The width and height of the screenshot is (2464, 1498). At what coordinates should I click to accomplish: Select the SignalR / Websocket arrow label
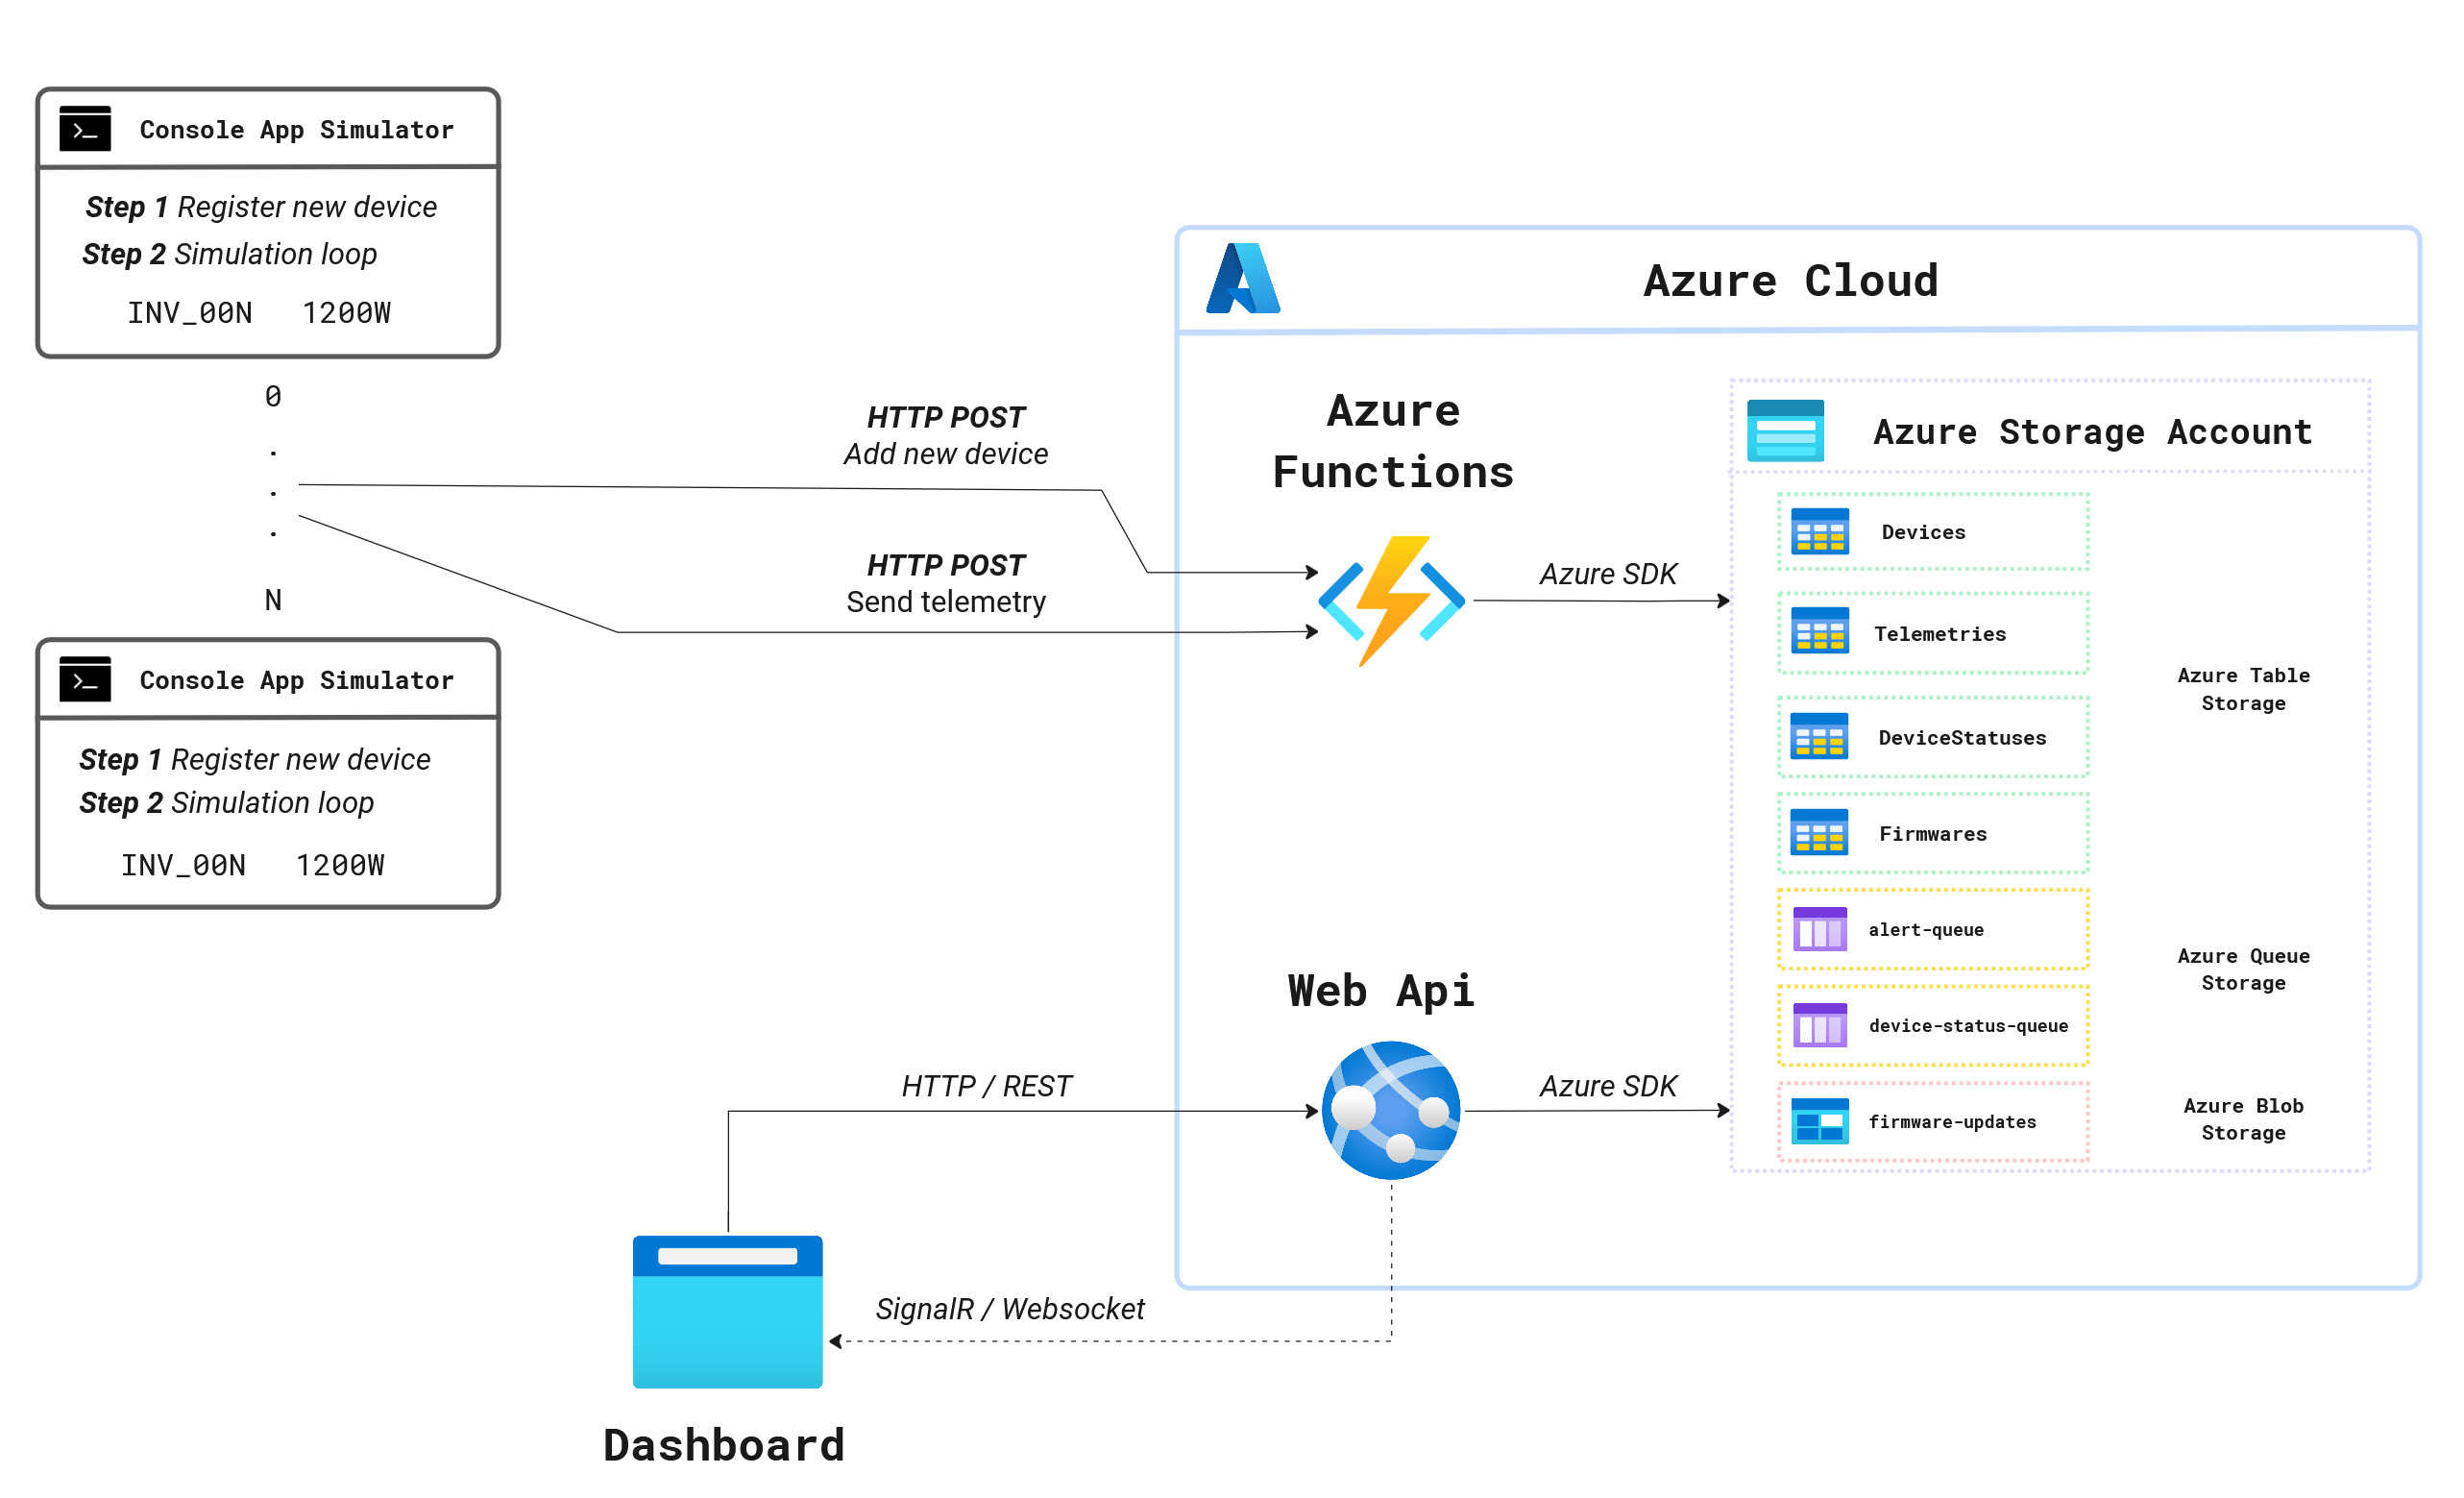pos(1010,1308)
